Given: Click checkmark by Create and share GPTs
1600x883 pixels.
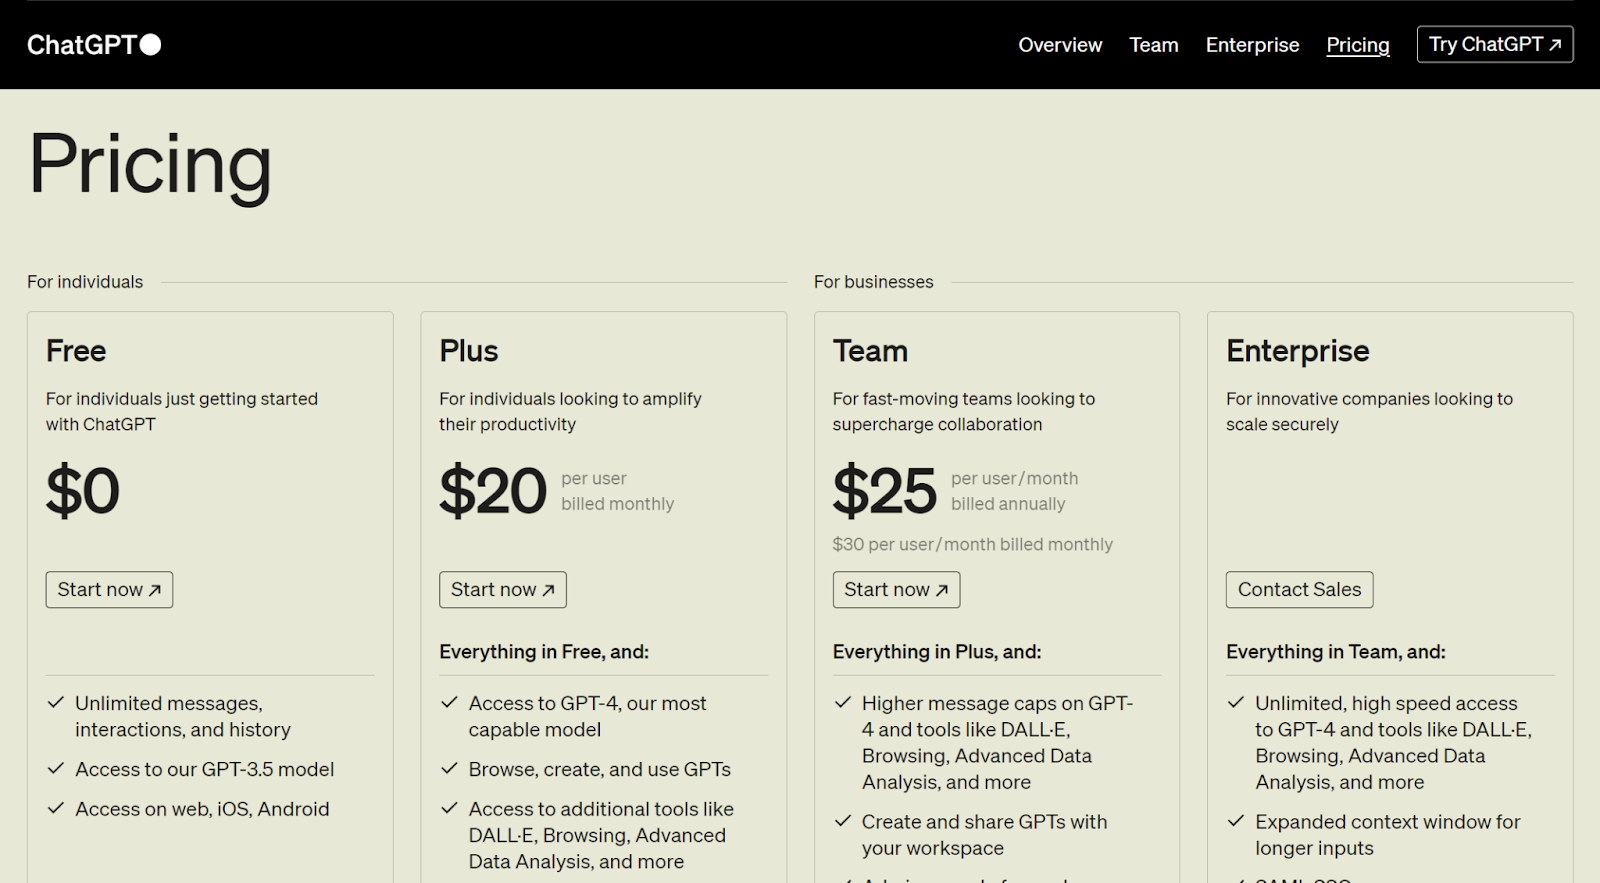Looking at the screenshot, I should pyautogui.click(x=843, y=821).
